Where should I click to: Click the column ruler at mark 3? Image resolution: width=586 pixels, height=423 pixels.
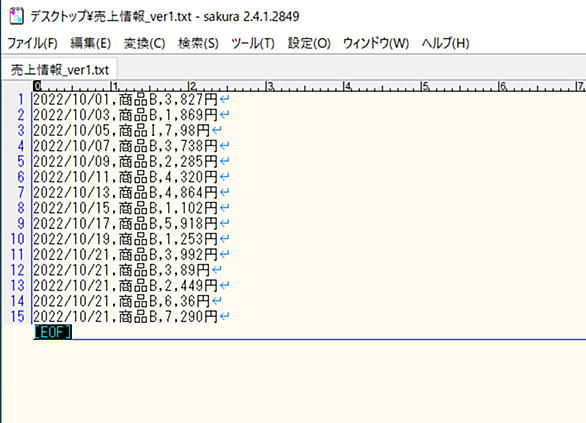coord(271,87)
